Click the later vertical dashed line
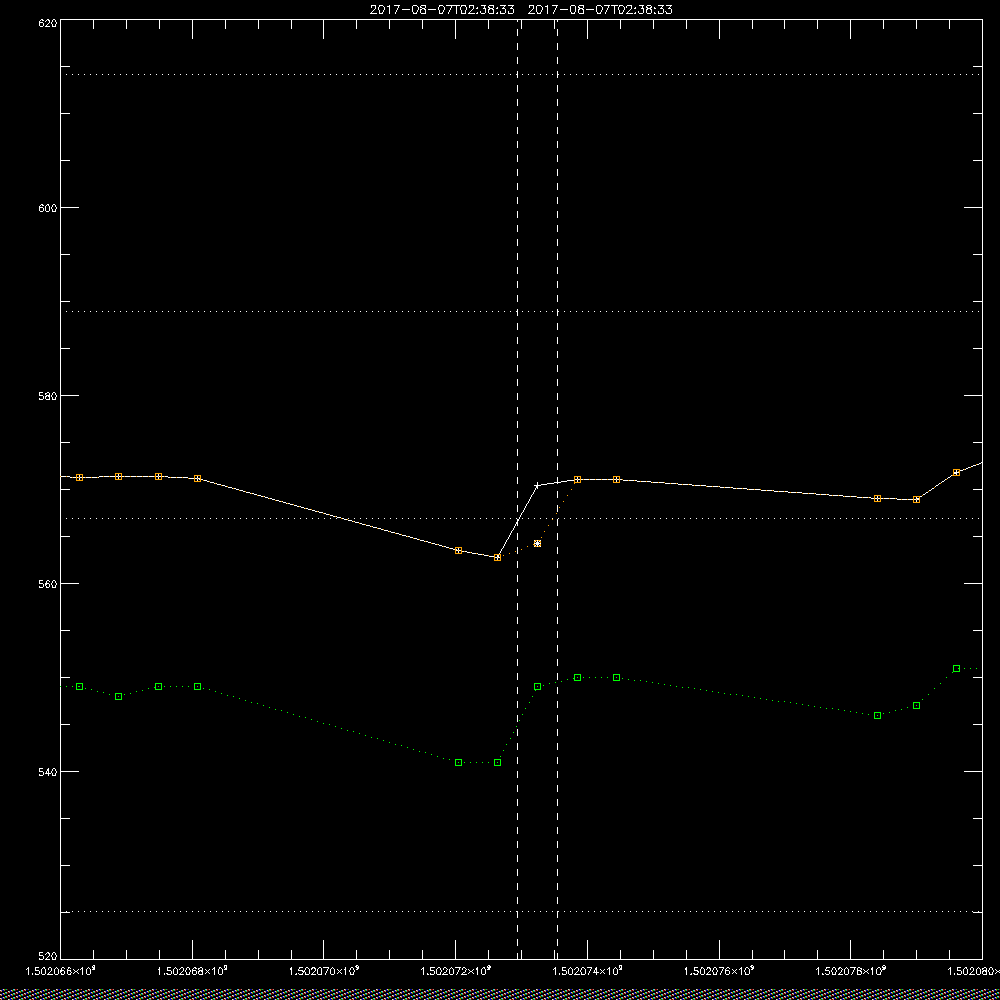 point(557,489)
